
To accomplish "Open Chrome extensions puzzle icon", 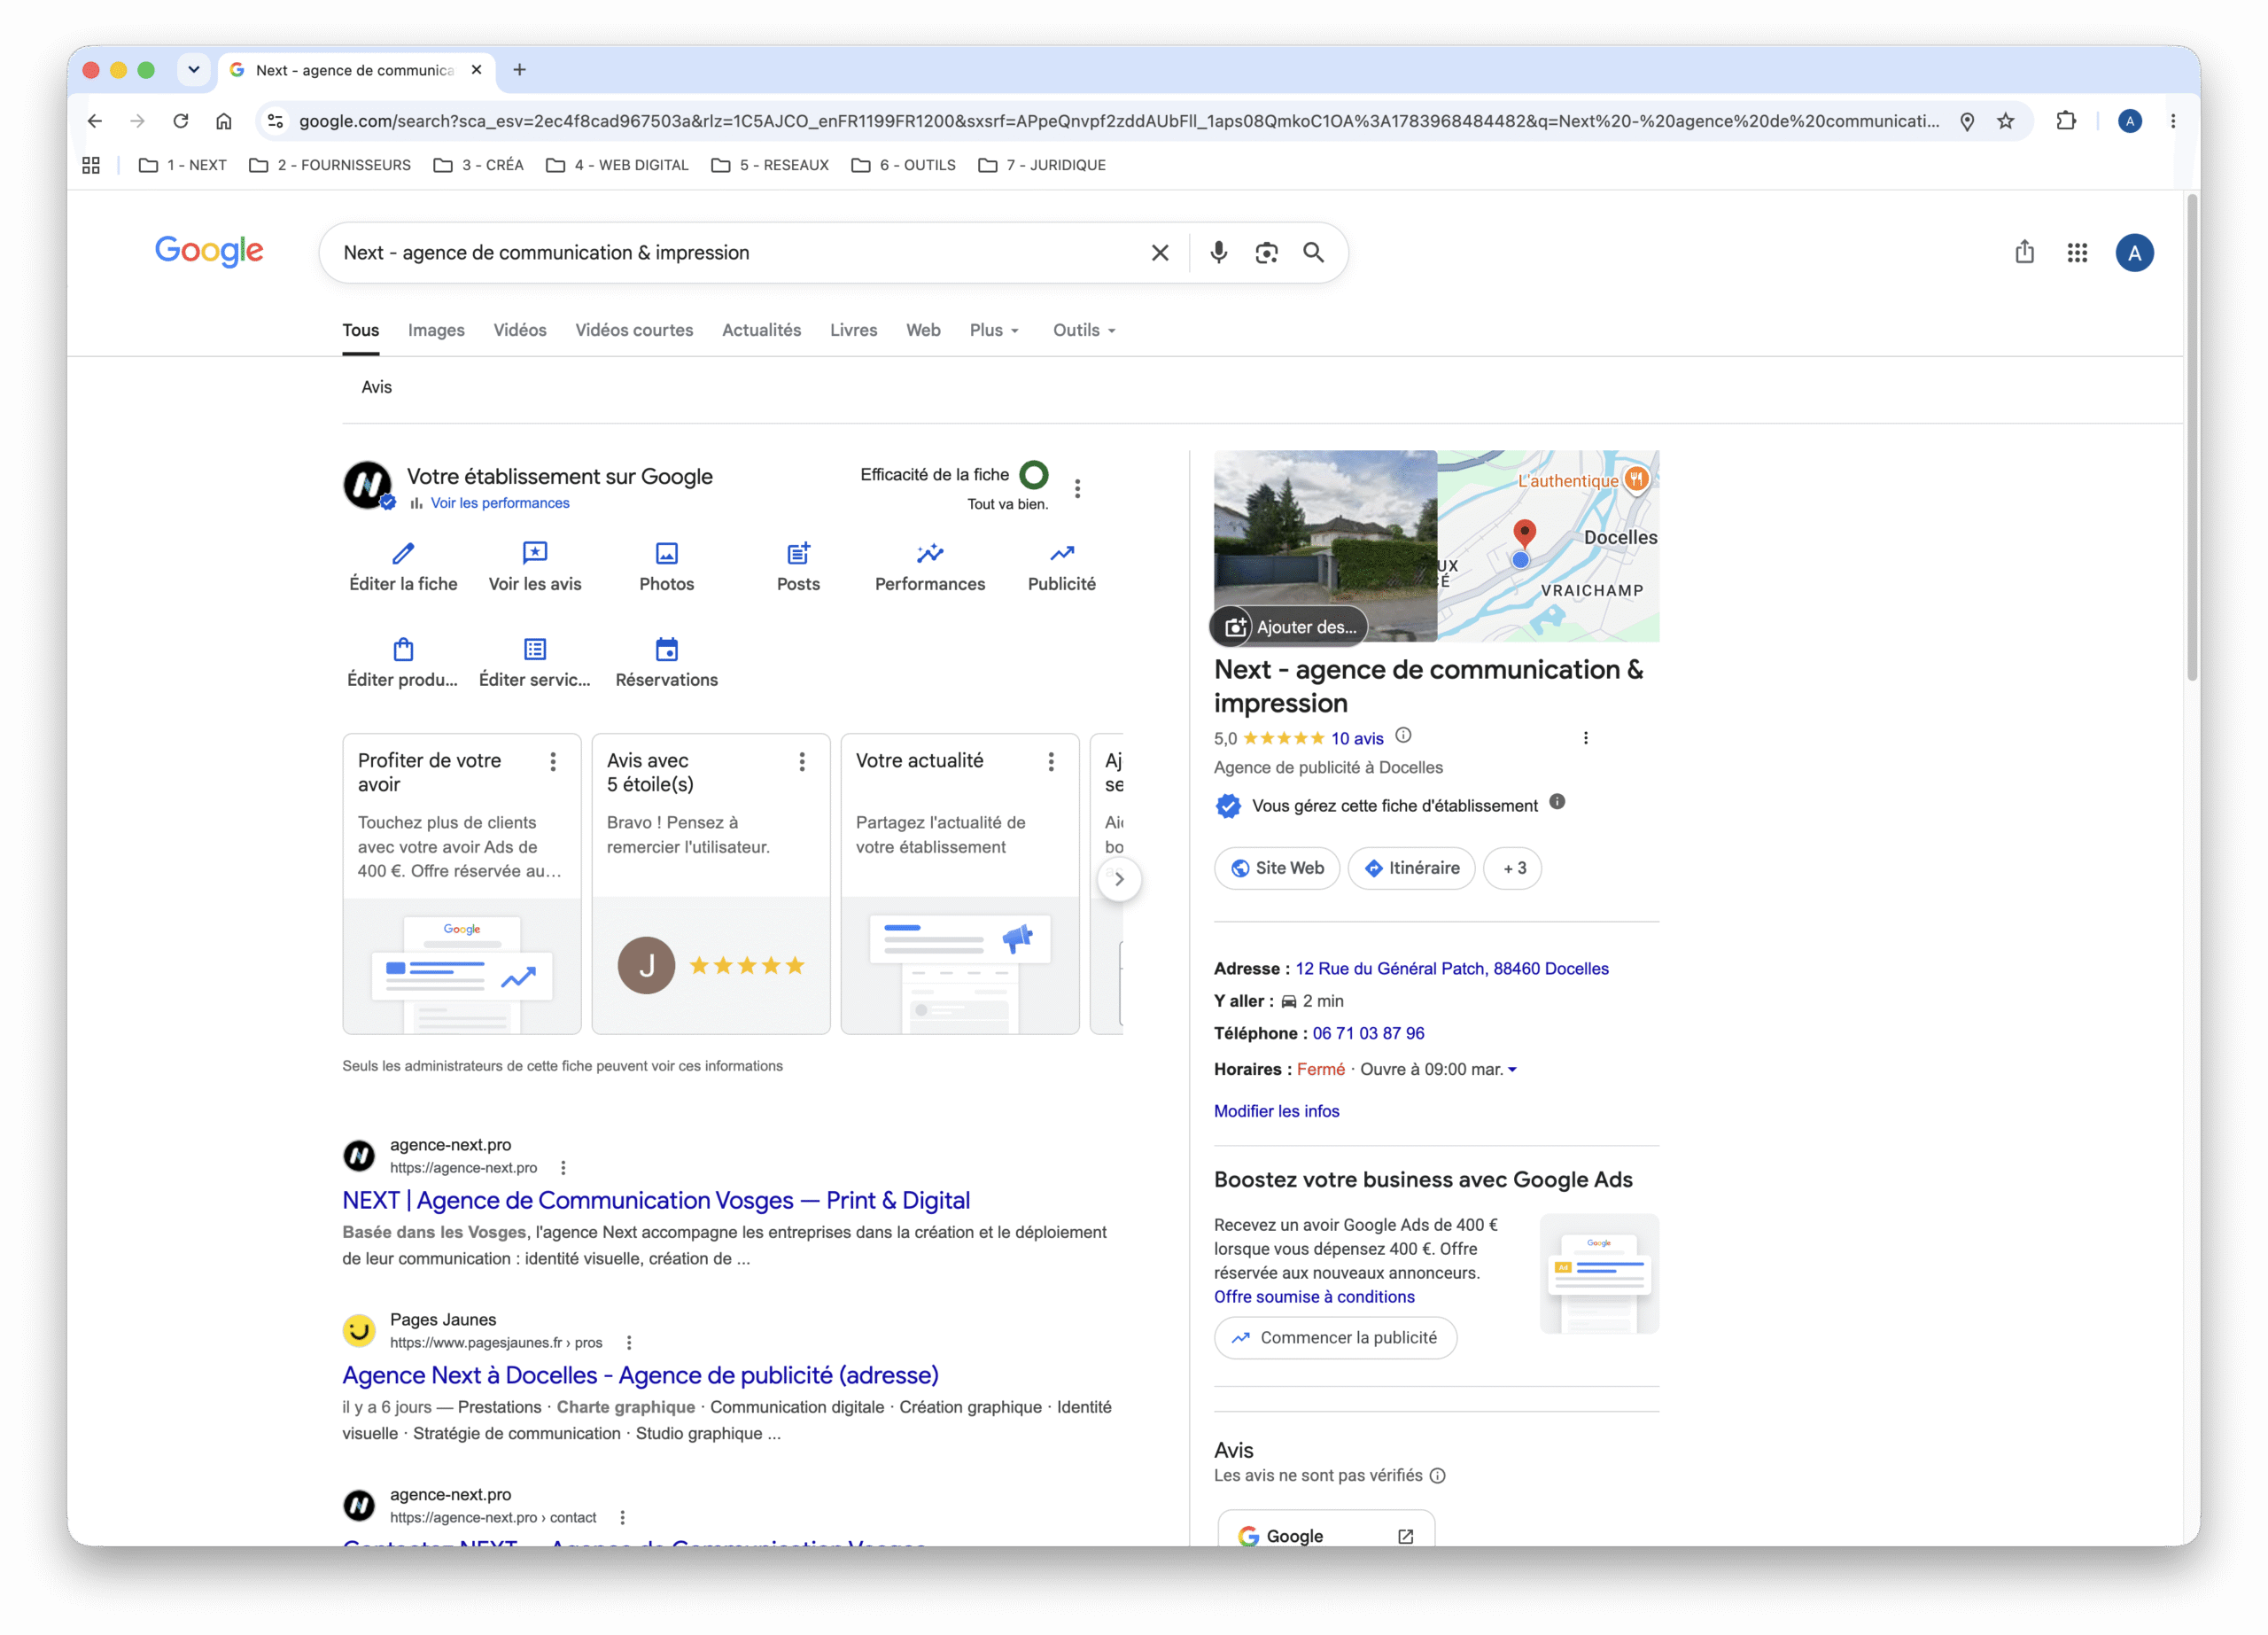I will (x=2066, y=121).
